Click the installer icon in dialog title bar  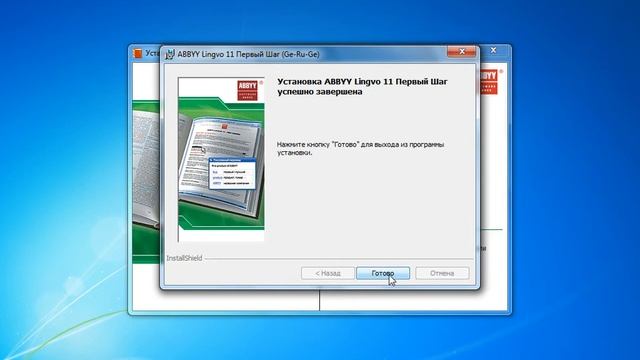point(170,54)
